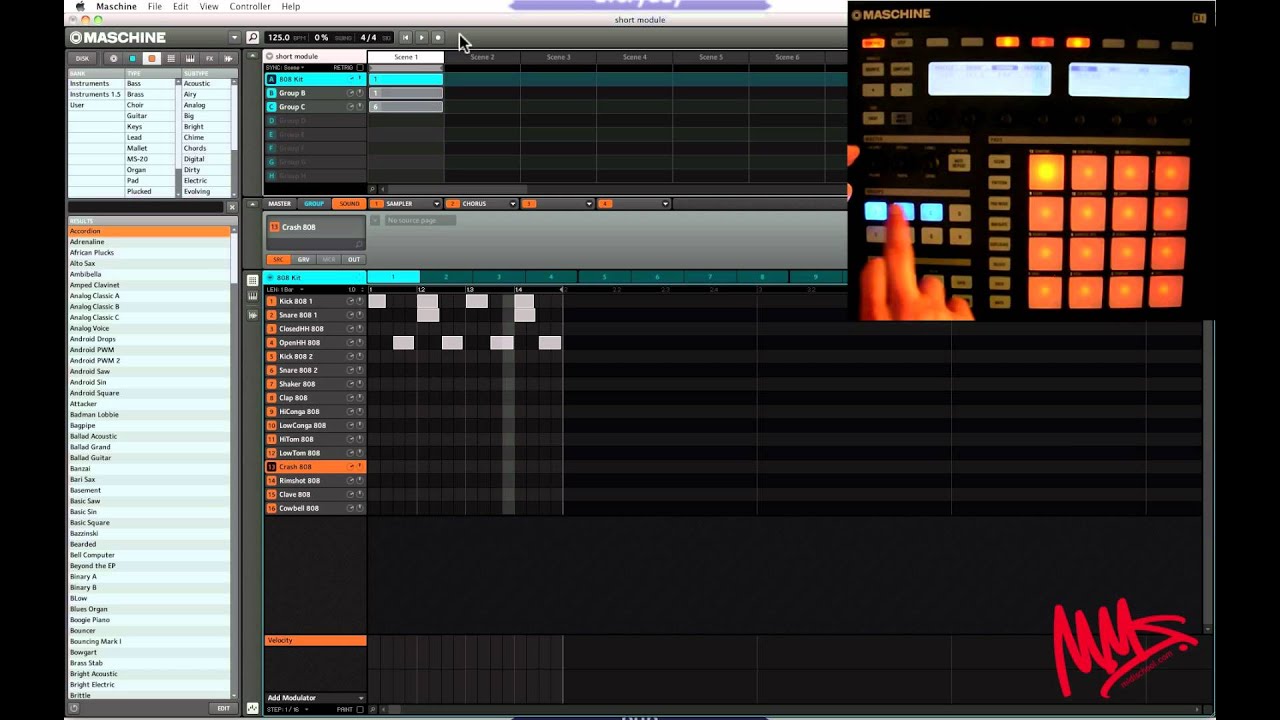Screen dimensions: 1280x720
Task: Click the 125.0 BPM tempo value
Action: click(279, 38)
